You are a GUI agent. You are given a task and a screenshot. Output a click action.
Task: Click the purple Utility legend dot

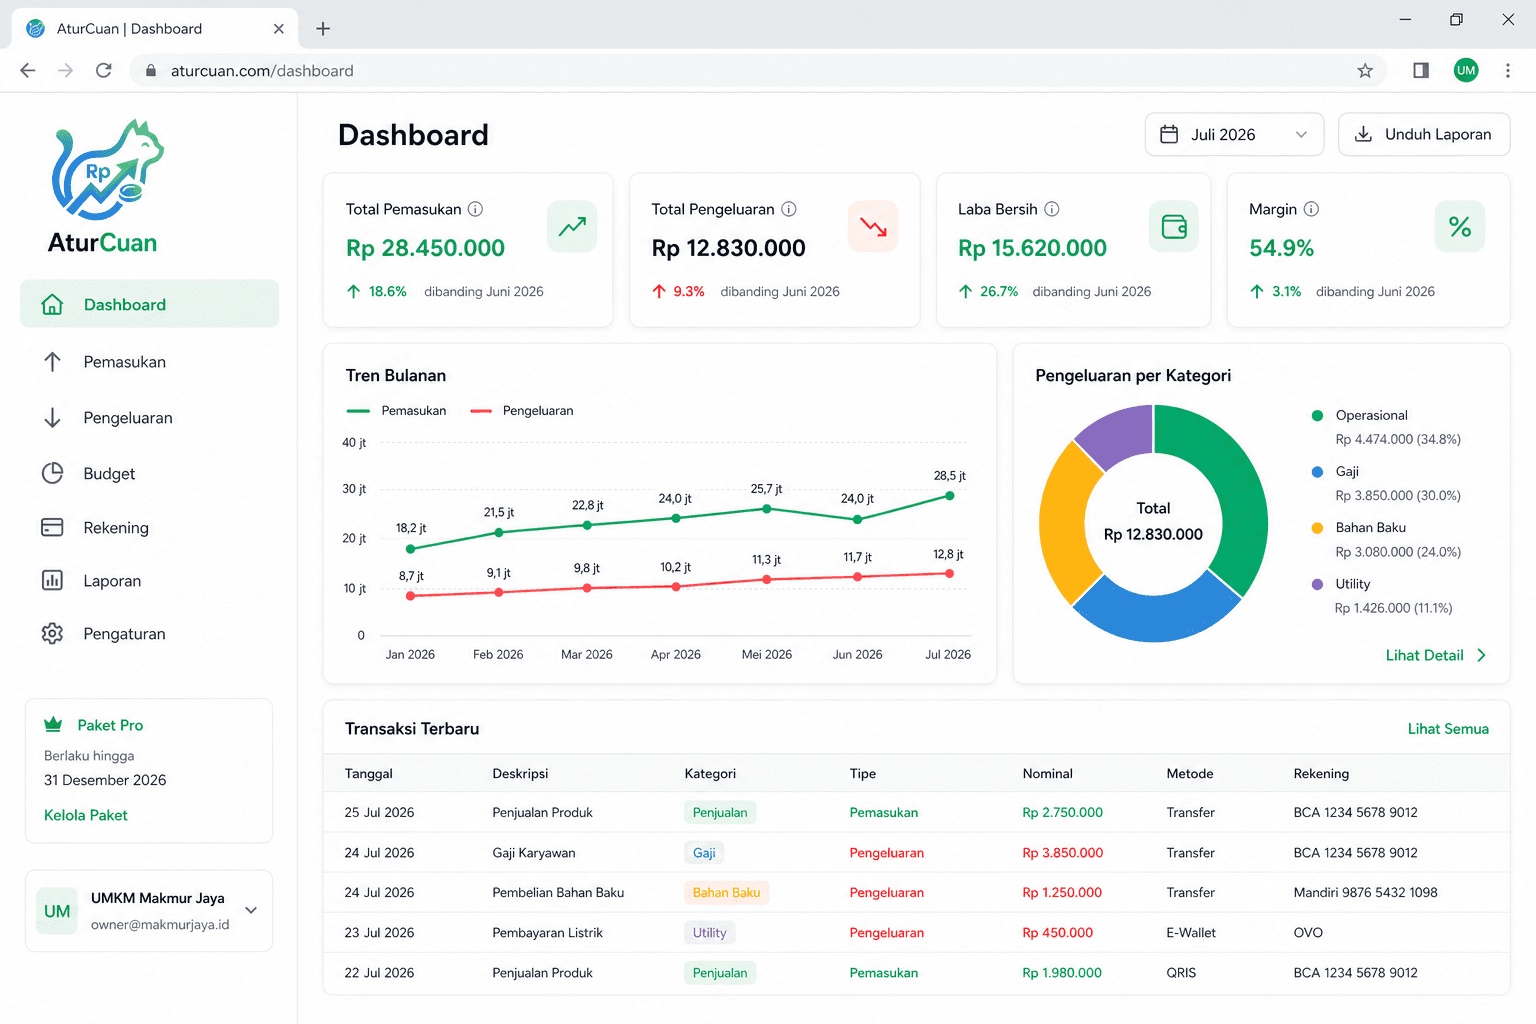click(x=1317, y=584)
